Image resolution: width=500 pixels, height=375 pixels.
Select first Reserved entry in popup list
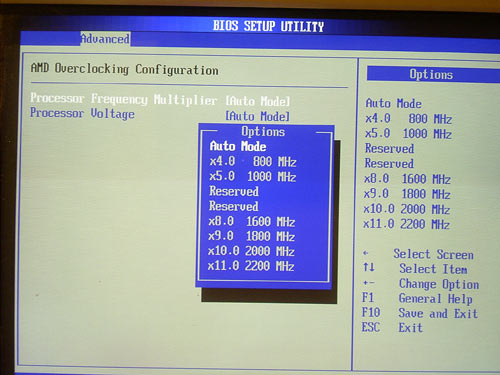pos(234,191)
